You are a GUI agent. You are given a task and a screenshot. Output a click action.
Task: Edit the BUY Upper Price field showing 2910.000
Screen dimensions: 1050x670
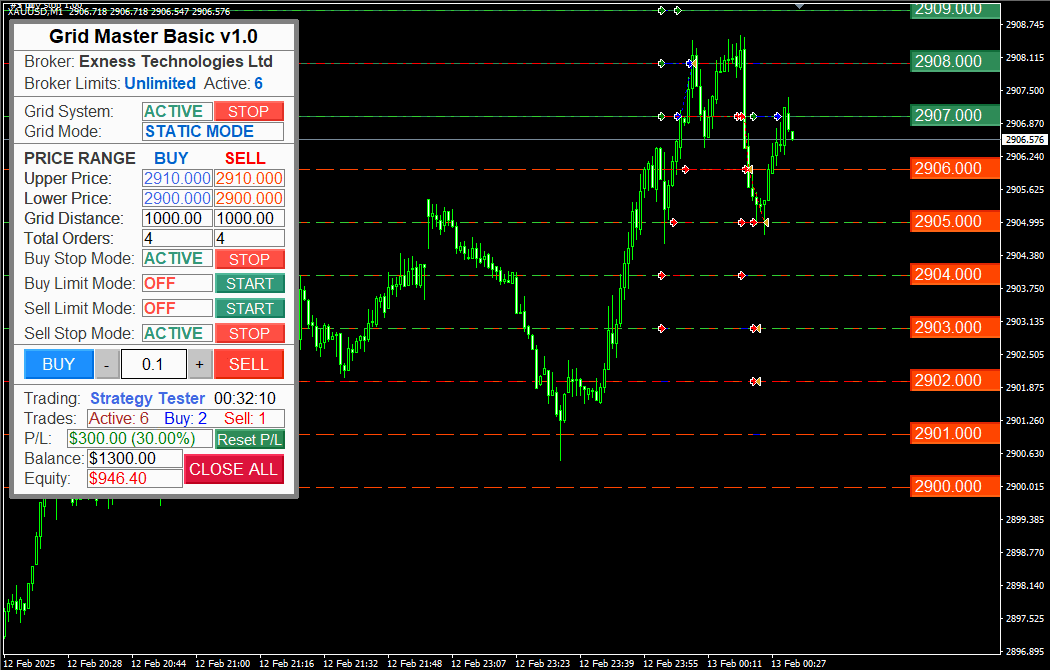click(175, 177)
